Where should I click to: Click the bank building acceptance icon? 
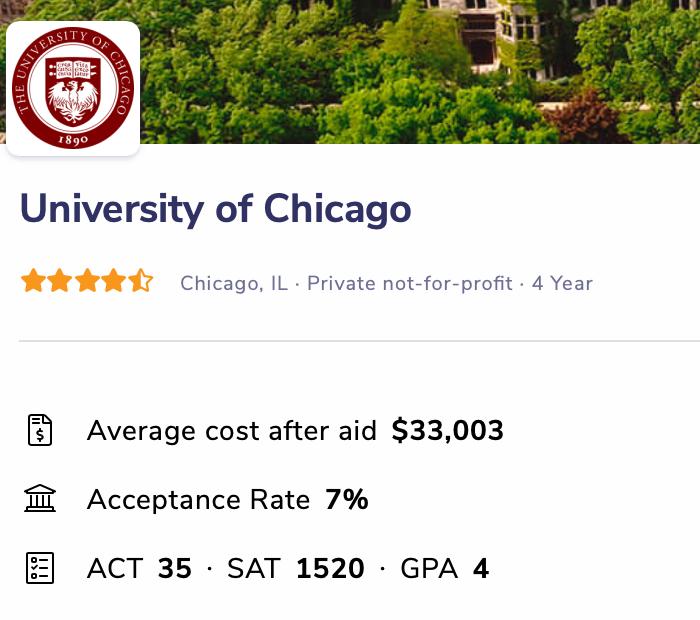point(39,500)
